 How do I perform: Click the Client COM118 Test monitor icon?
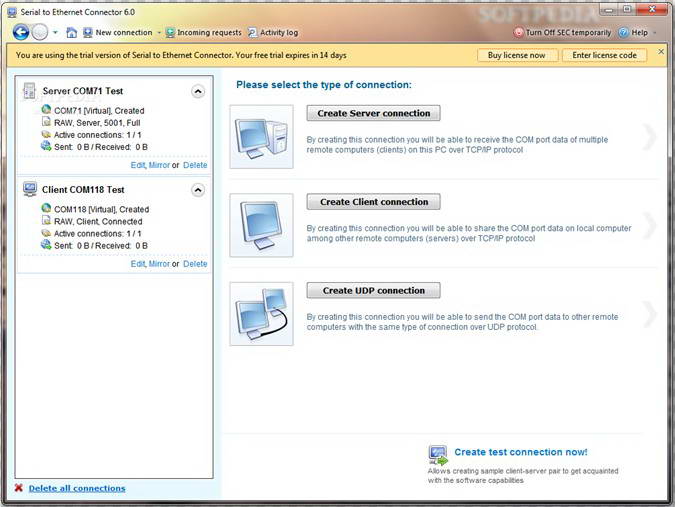point(30,189)
